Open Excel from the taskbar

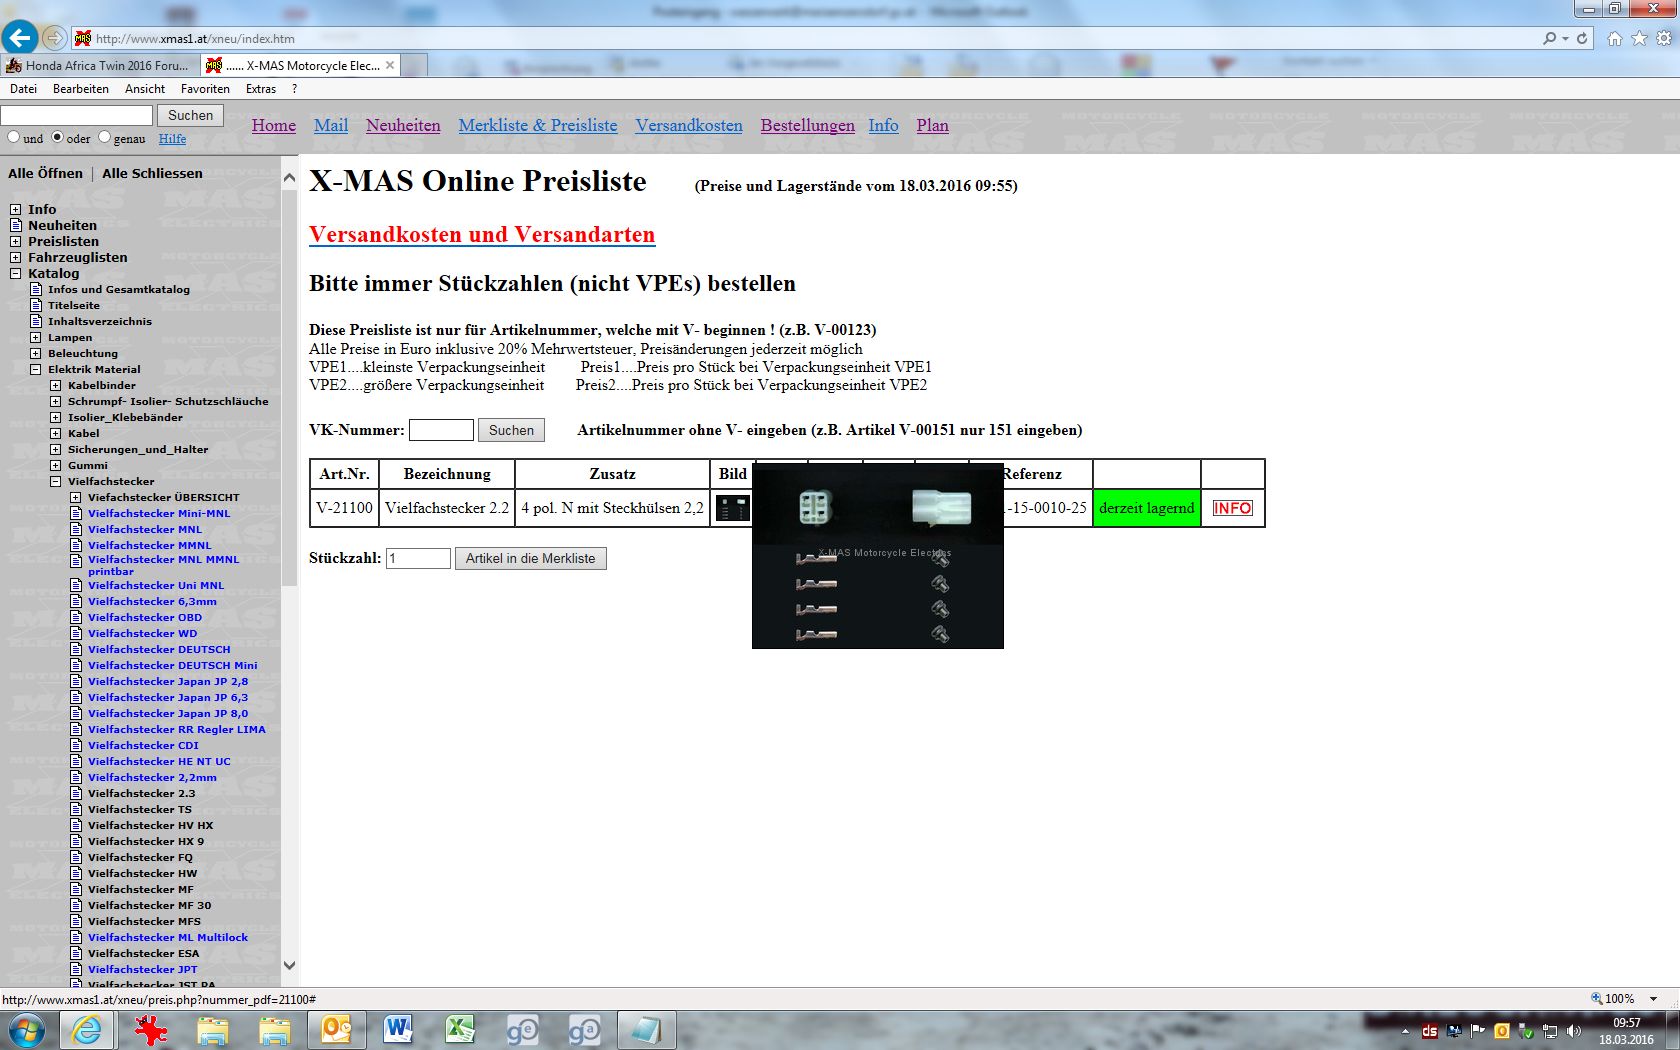460,1029
